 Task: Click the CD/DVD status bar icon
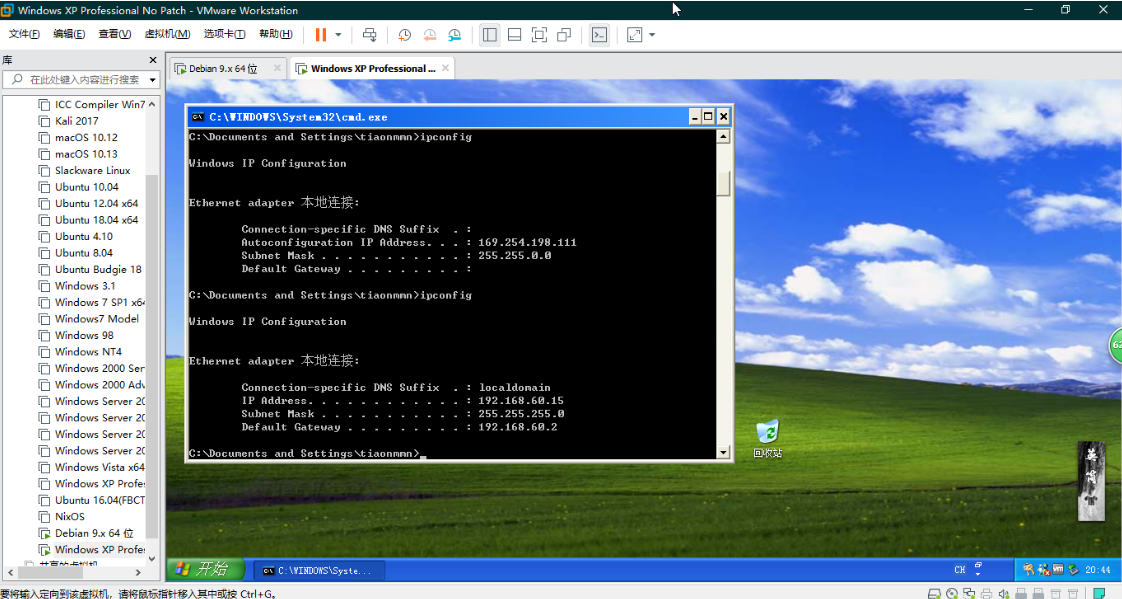point(952,593)
